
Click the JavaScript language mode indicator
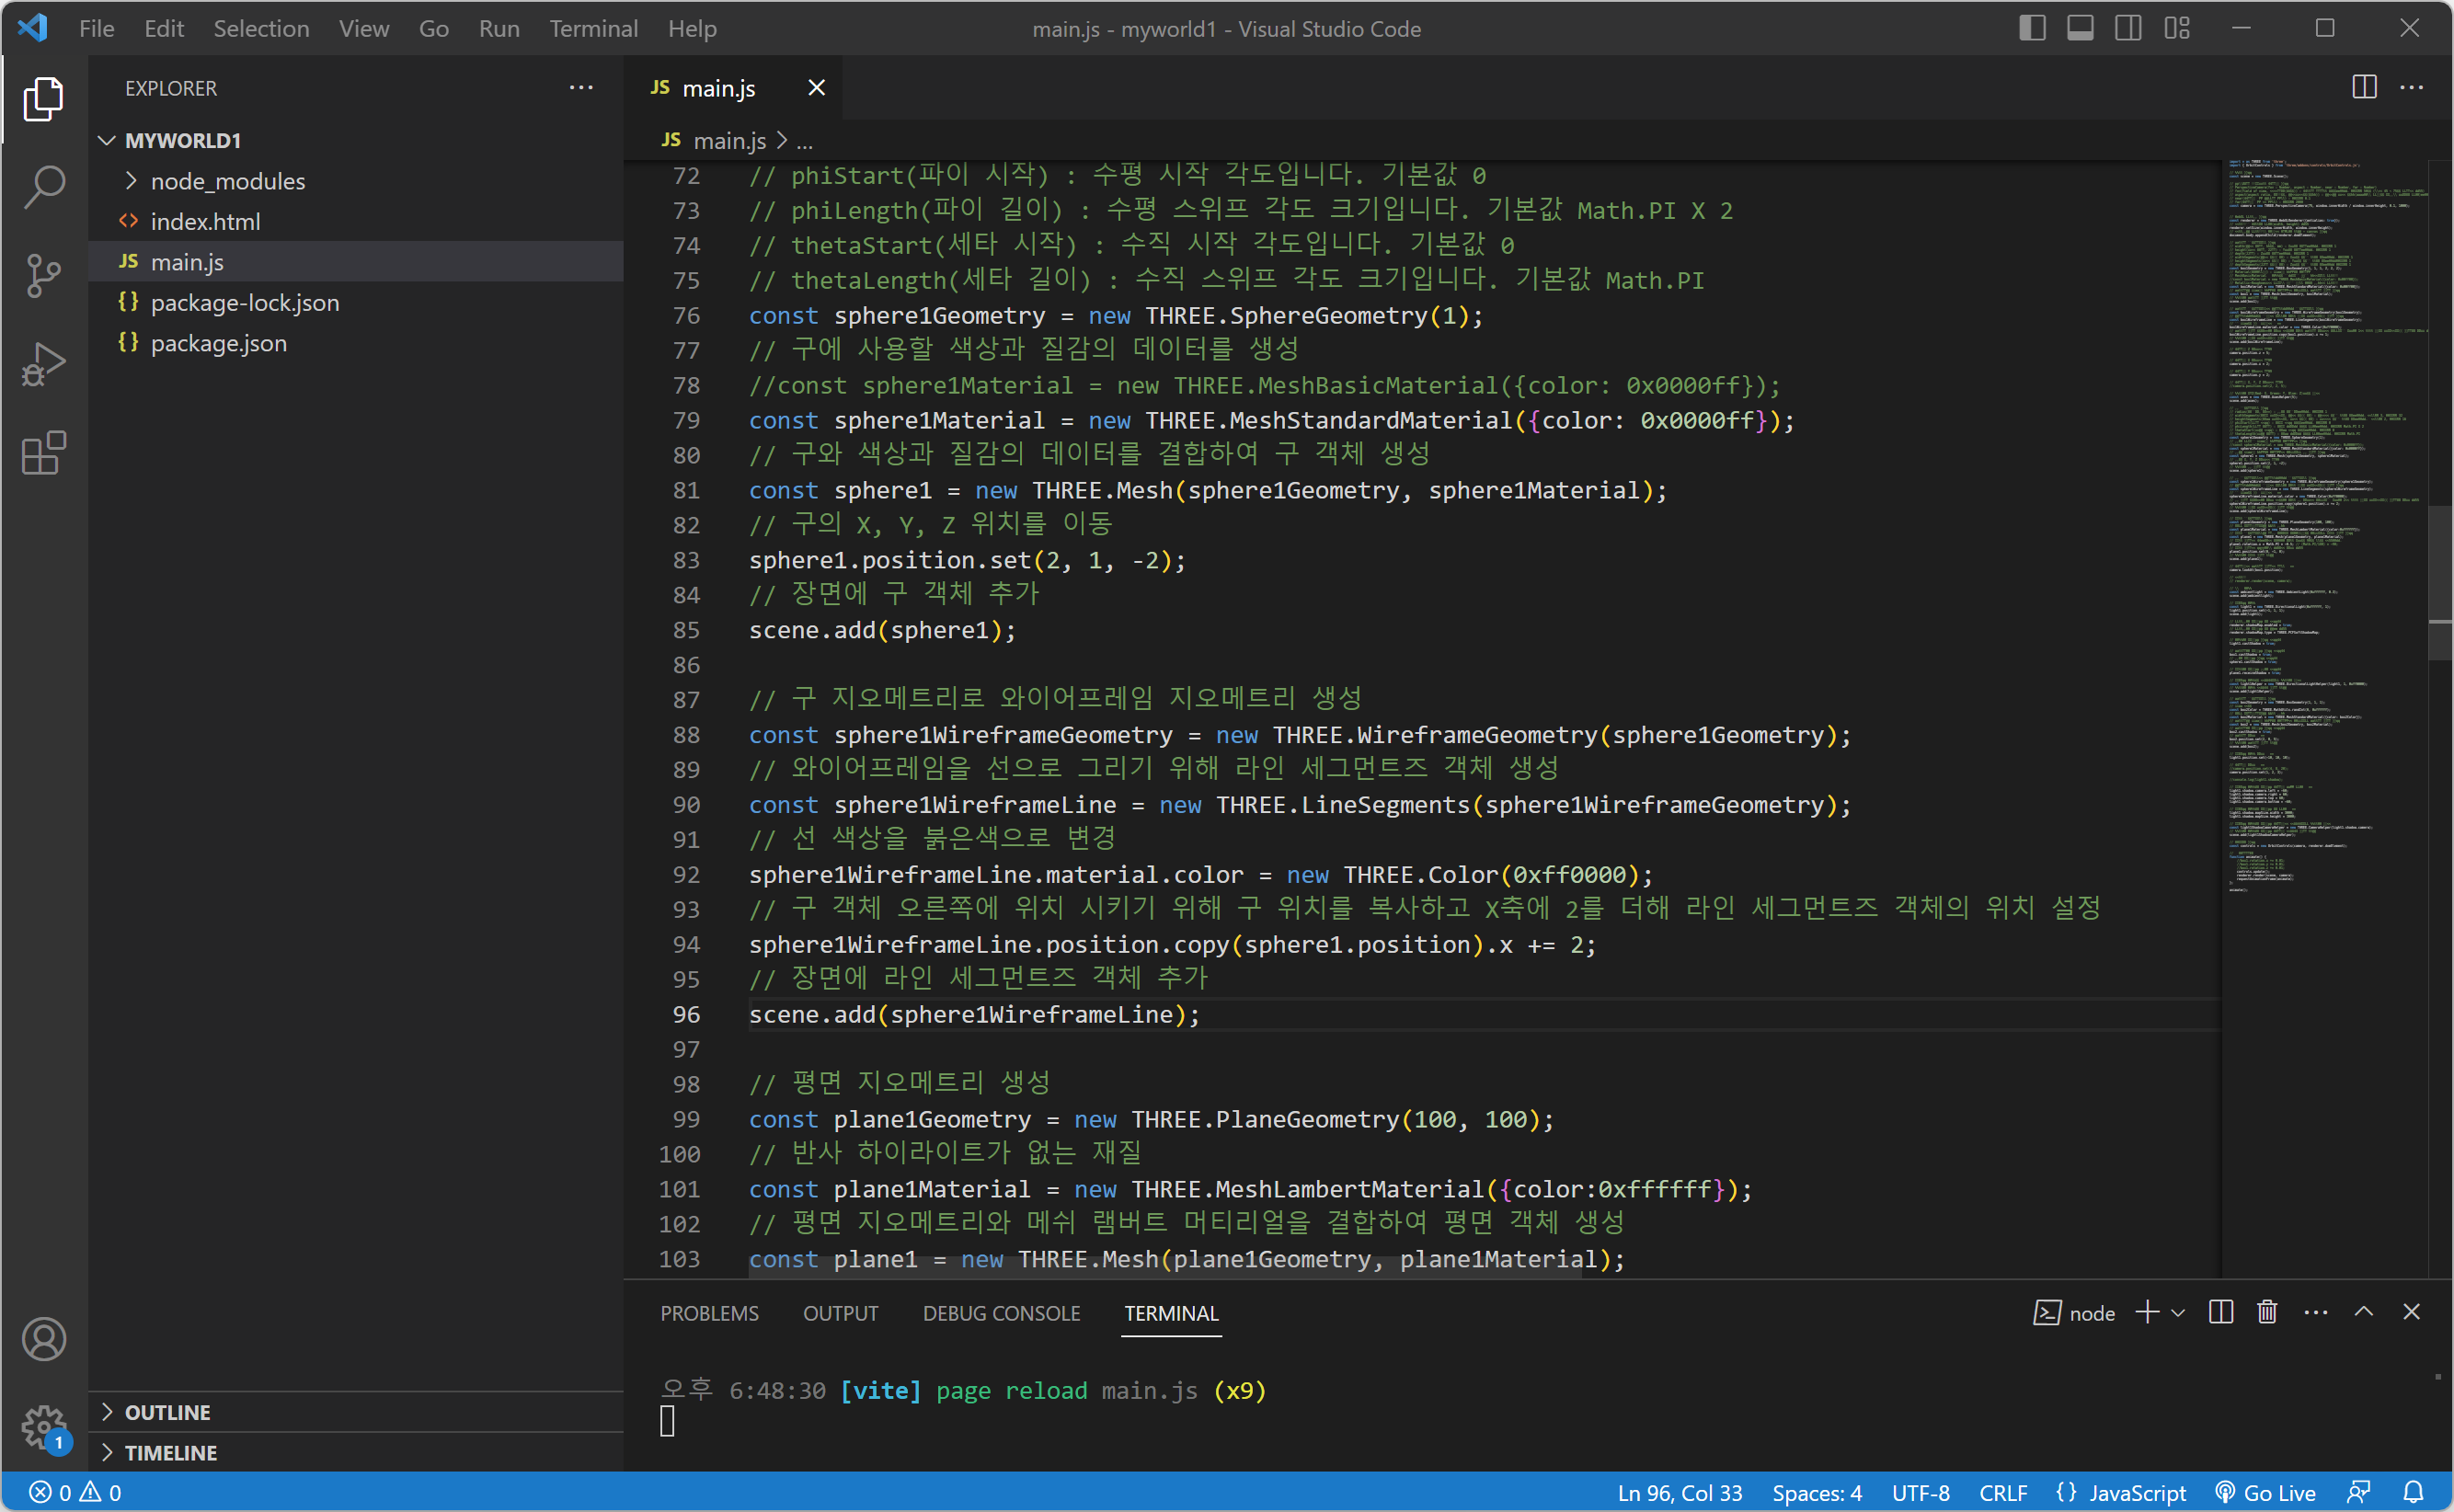(x=2136, y=1492)
